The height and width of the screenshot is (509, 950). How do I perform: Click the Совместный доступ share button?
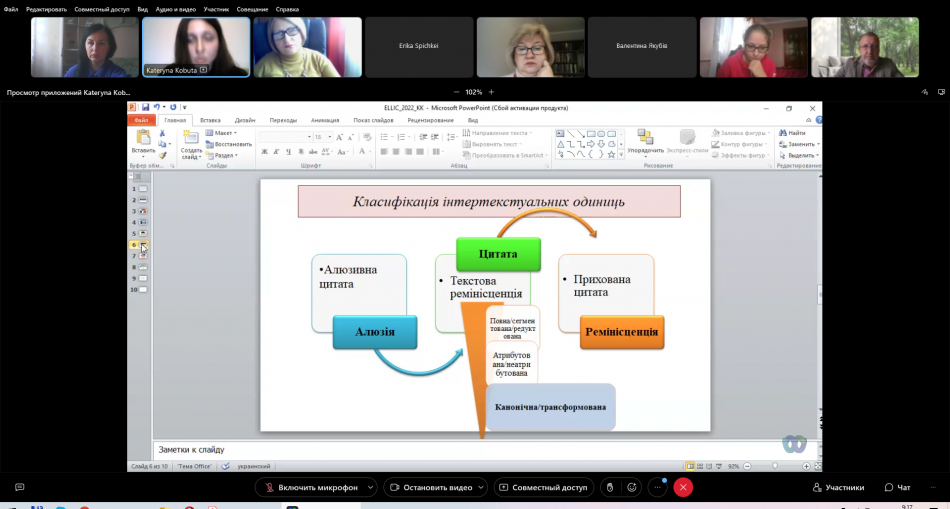(542, 487)
